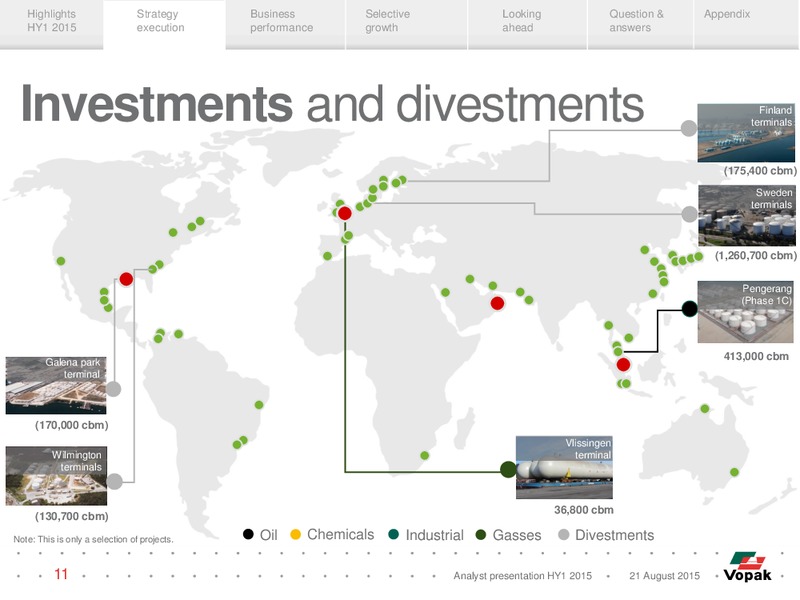Select the dark green Gasses legend dot
The image size is (800, 600).
480,534
